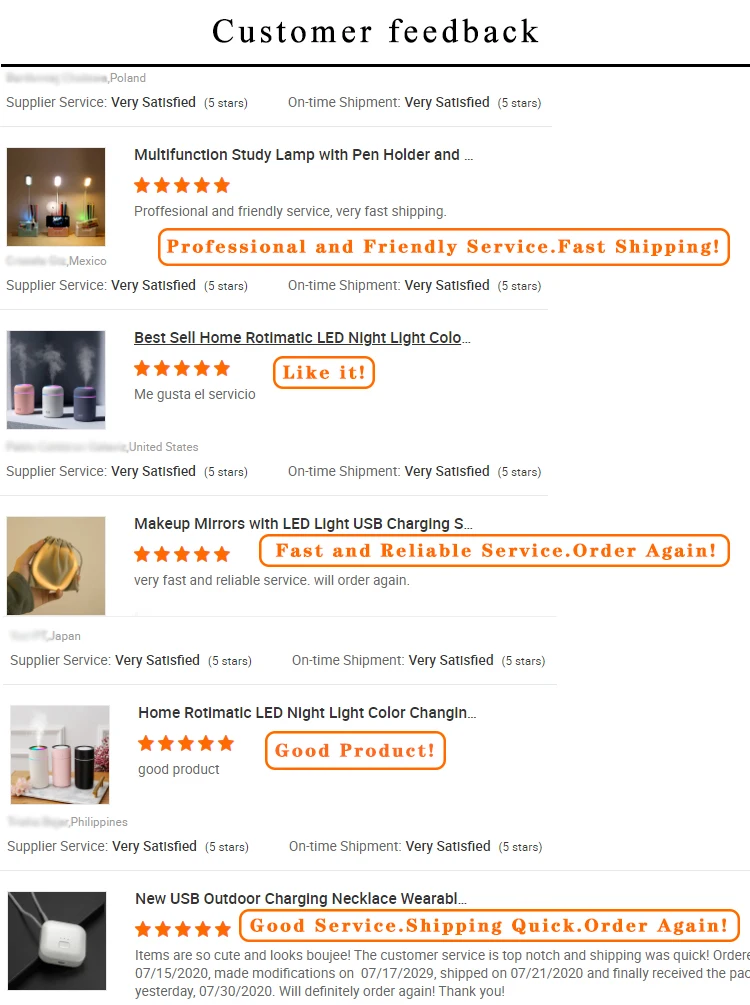Click the New USB Outdoor Charging Necklace title

tap(301, 899)
